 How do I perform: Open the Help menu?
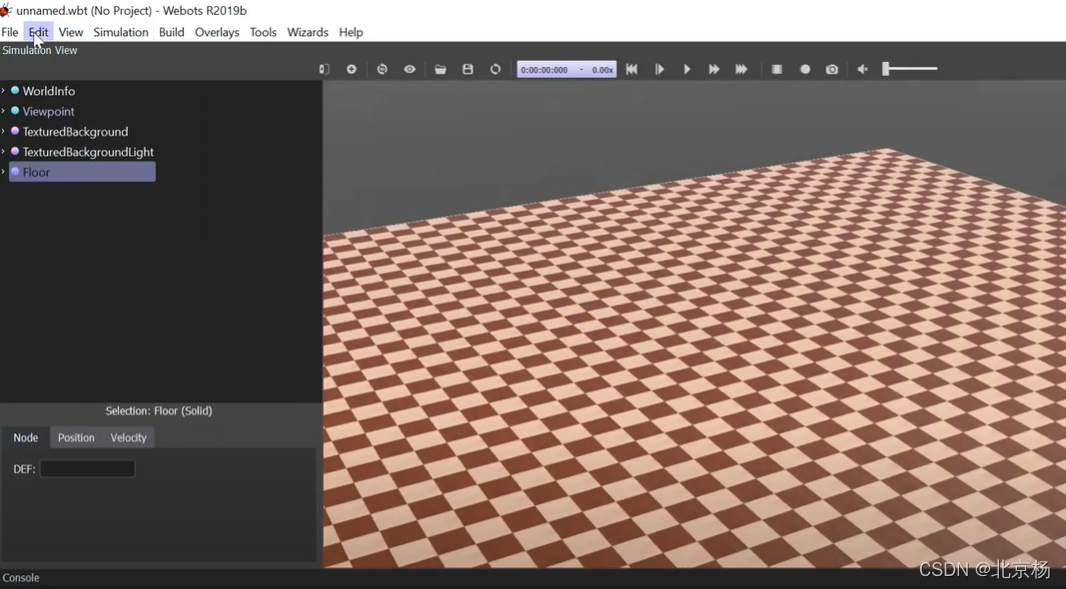click(351, 32)
